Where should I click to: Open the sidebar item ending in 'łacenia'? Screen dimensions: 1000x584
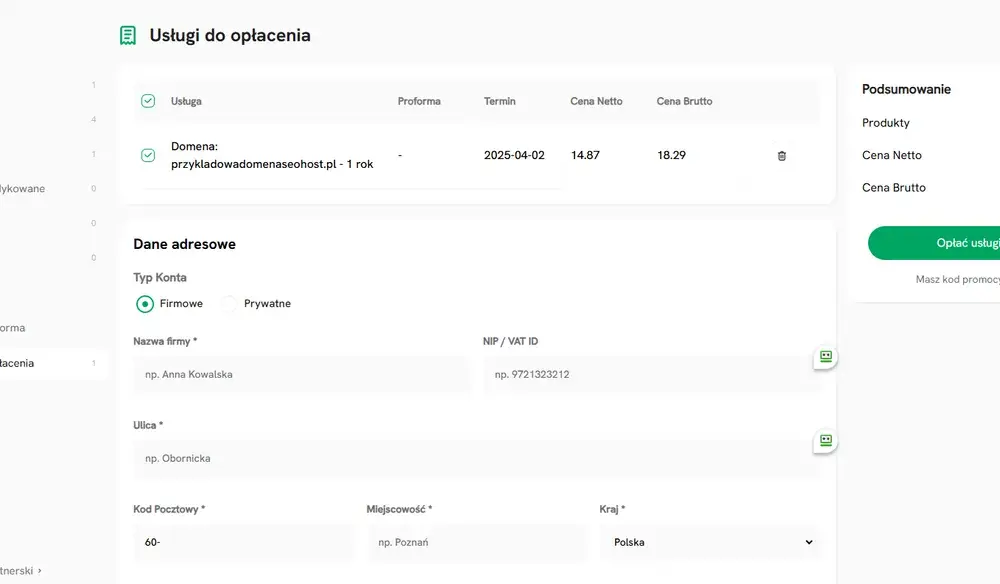[x=54, y=363]
